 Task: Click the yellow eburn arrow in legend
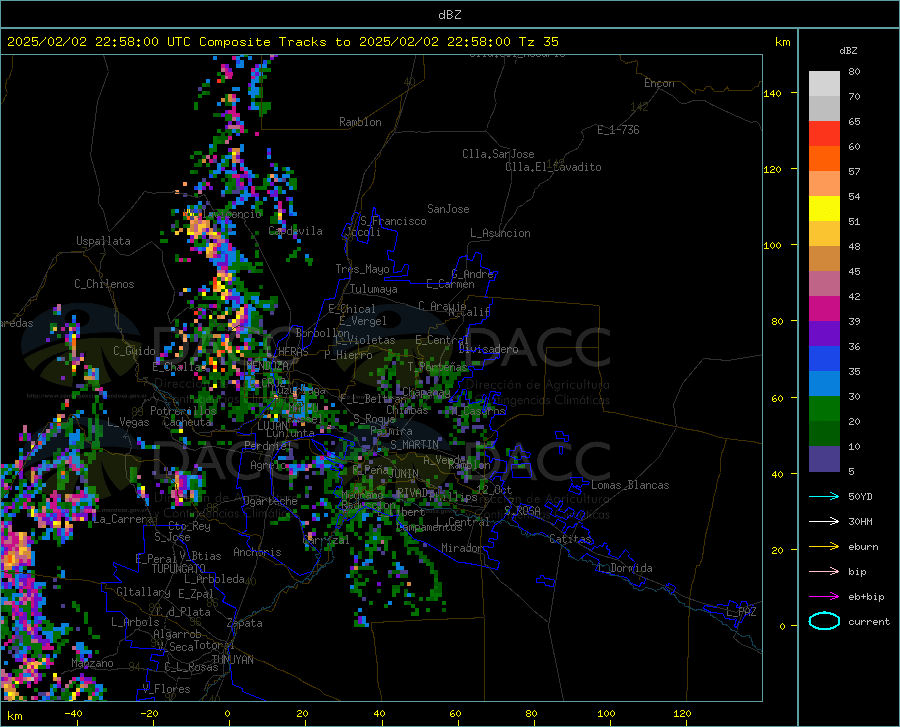824,547
